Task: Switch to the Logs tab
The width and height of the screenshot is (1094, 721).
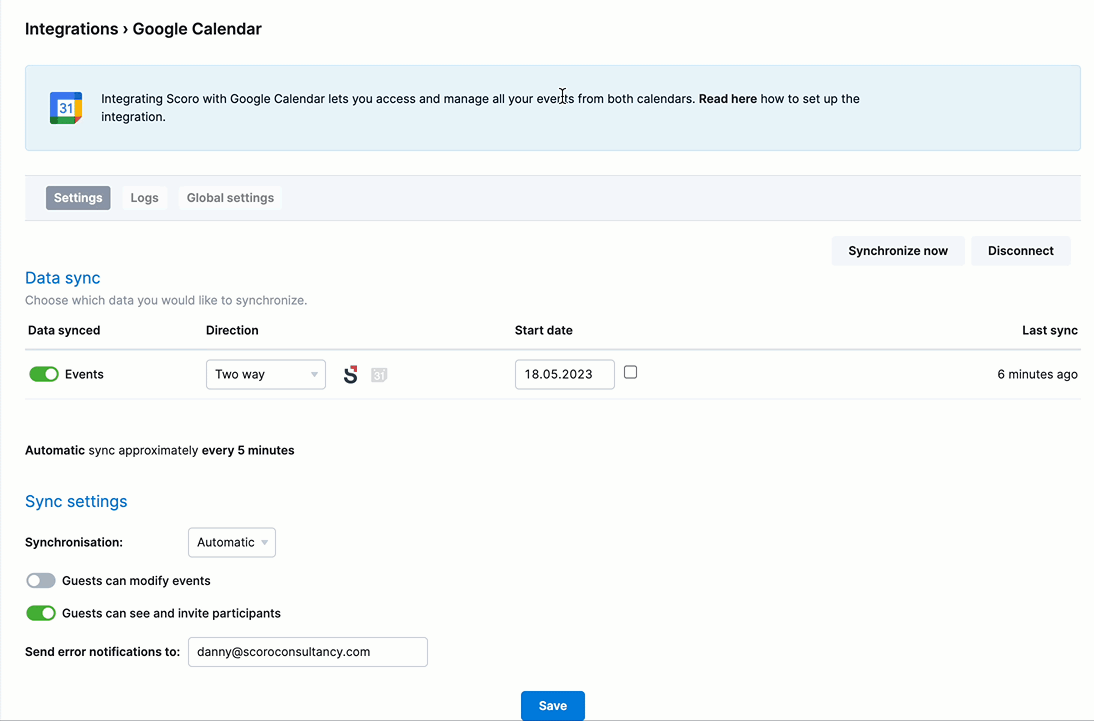Action: click(144, 198)
